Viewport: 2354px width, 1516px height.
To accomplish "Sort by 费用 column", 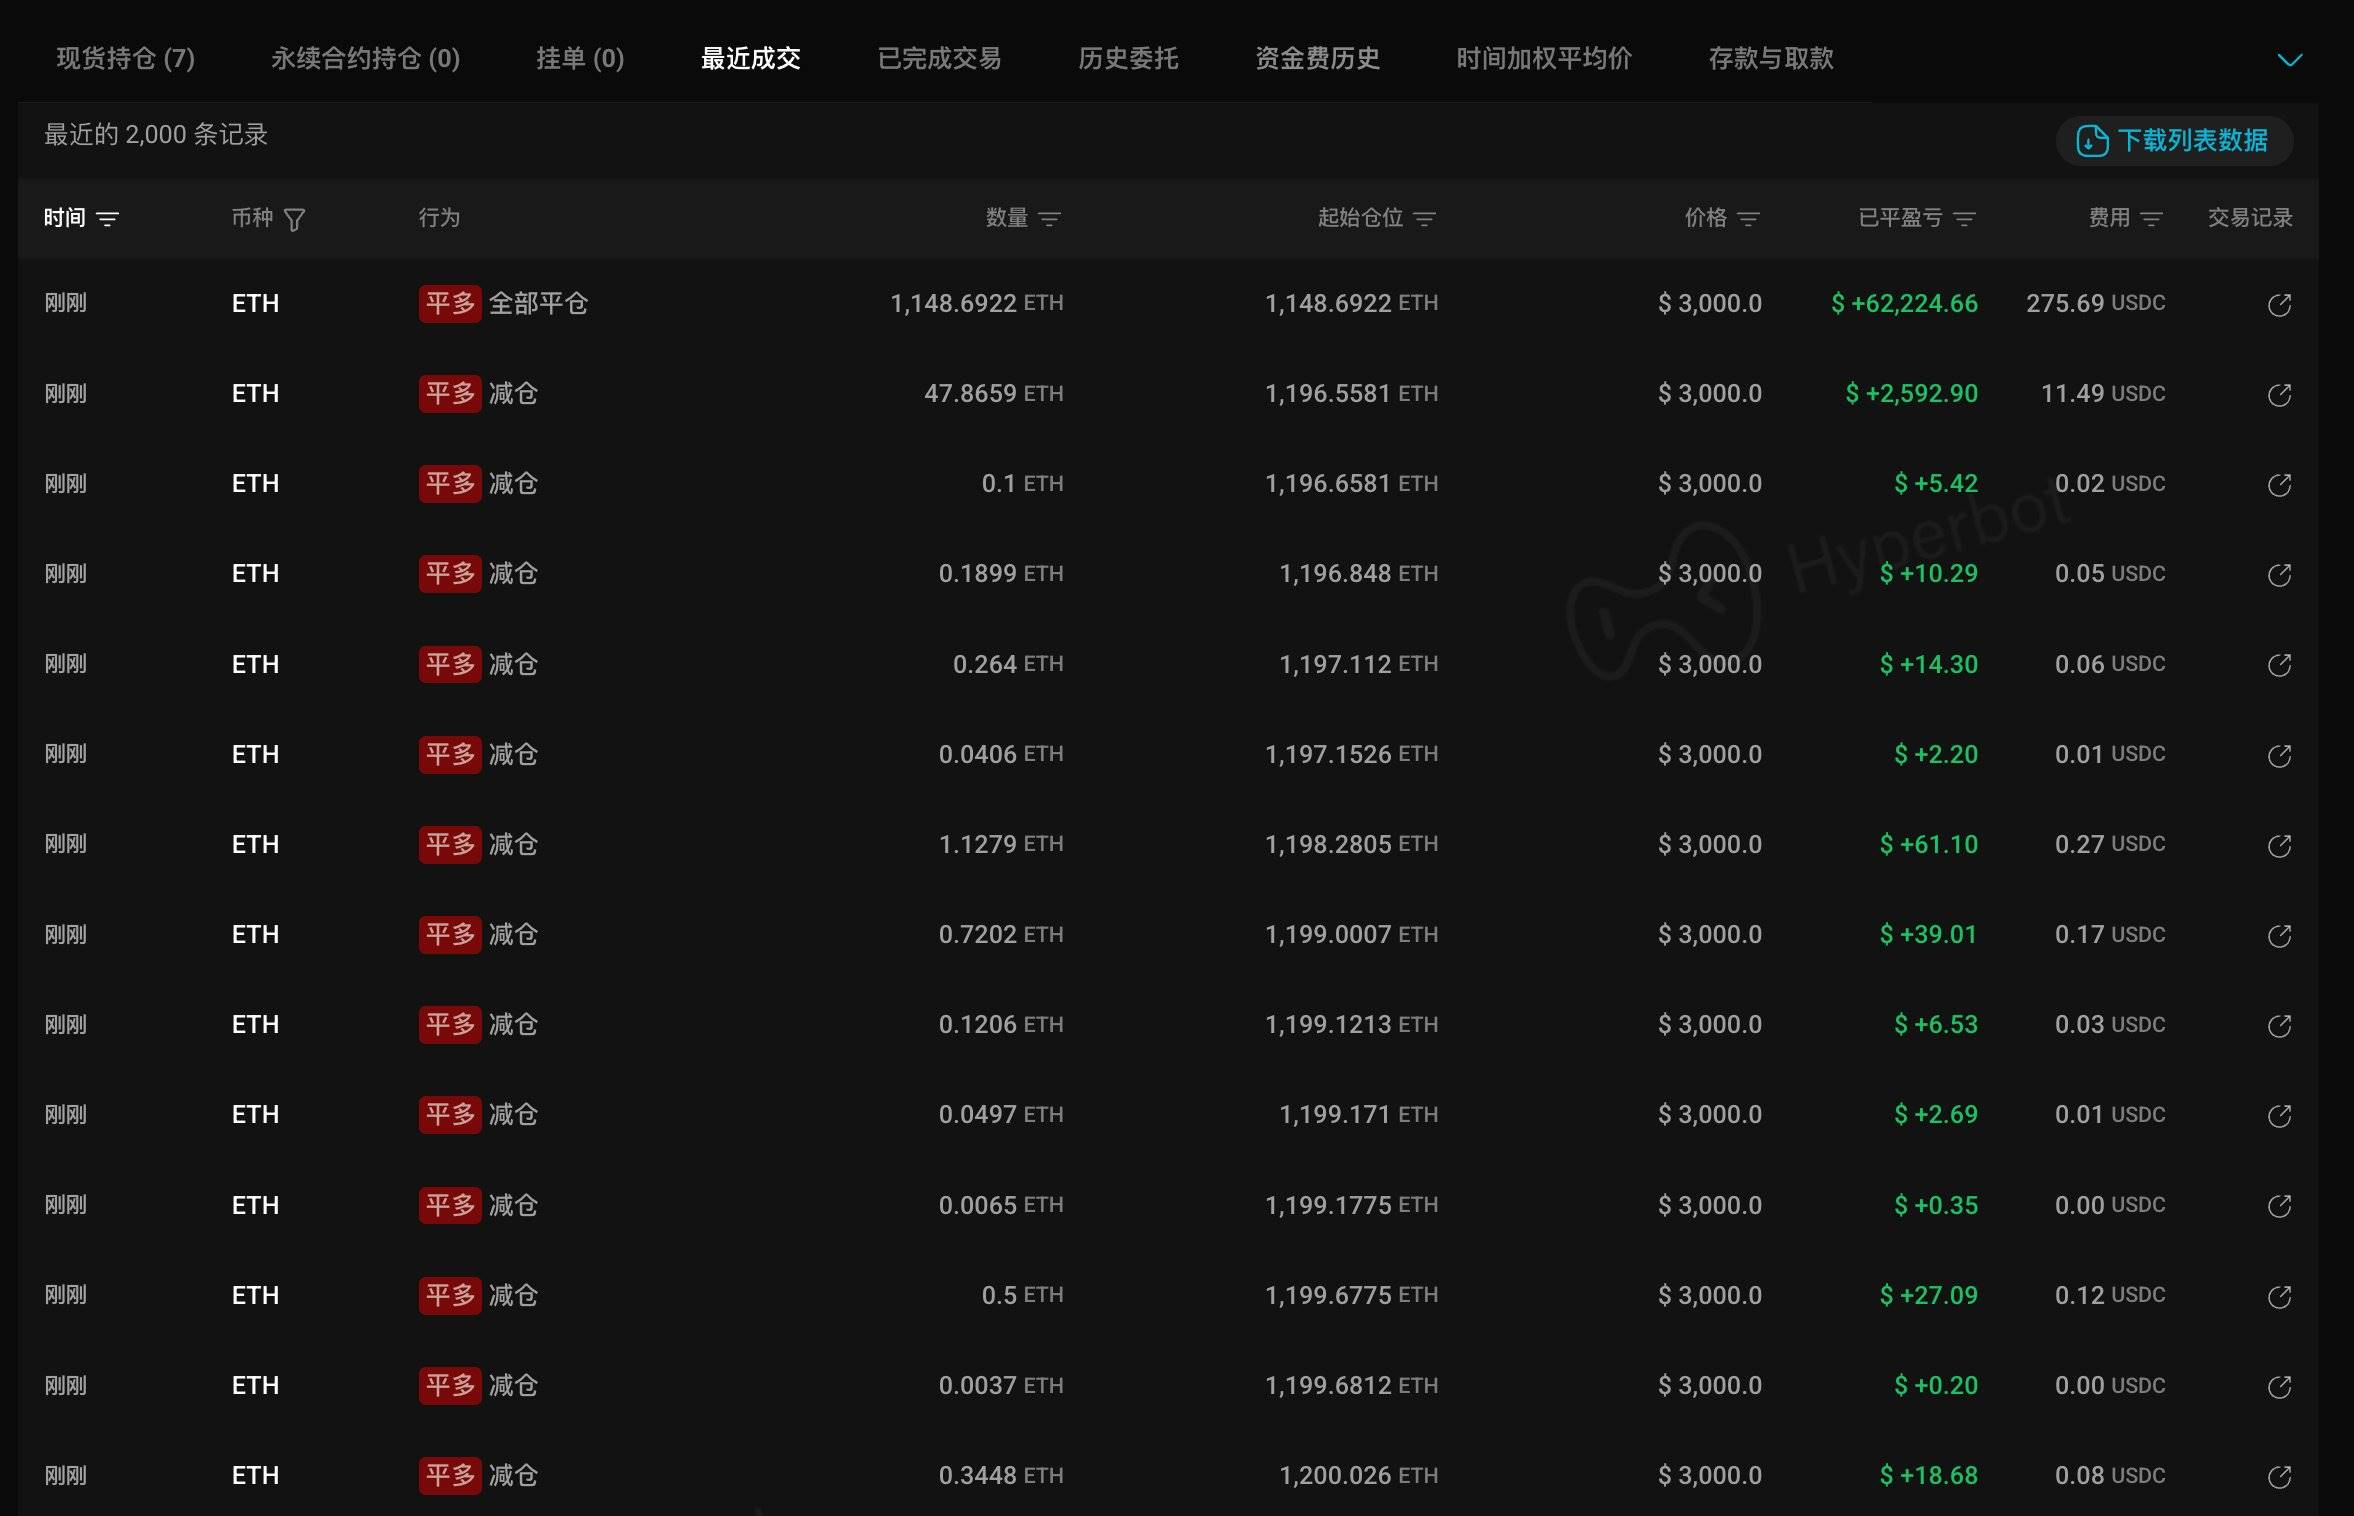I will 2151,219.
